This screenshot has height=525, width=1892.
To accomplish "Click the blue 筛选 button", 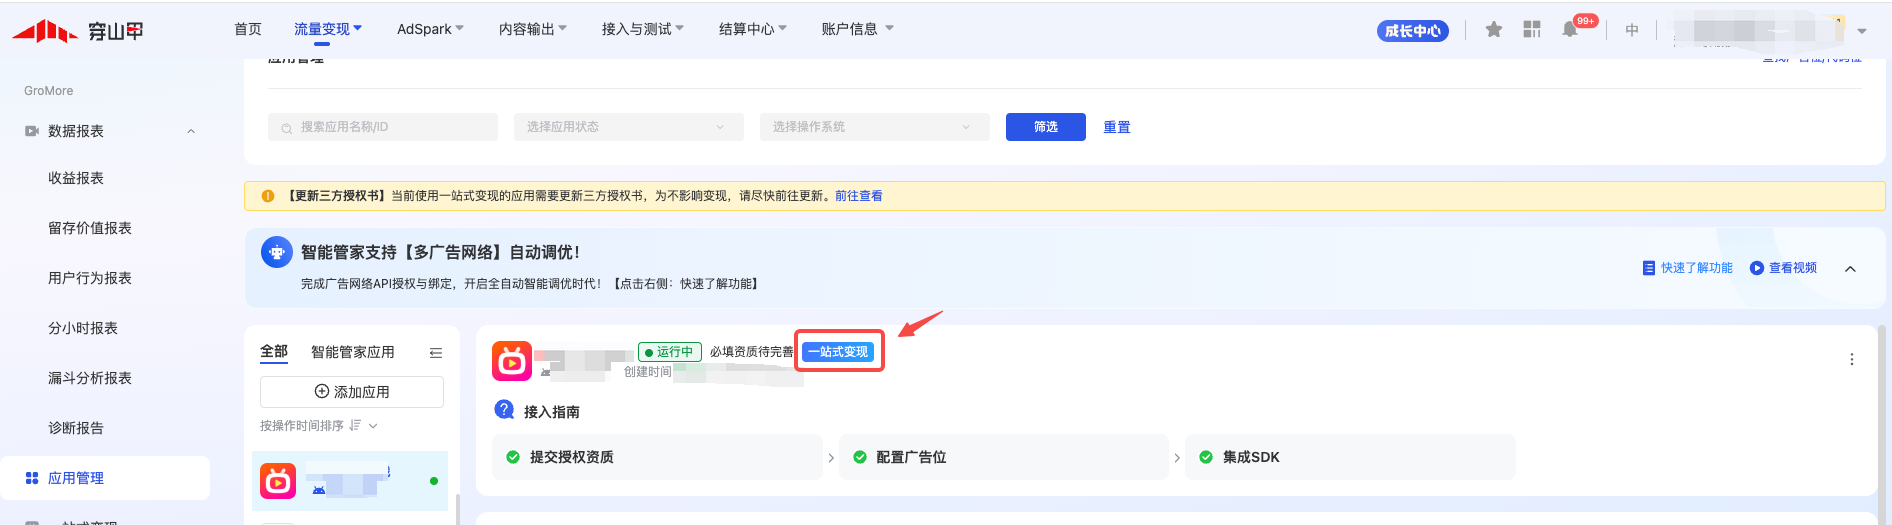I will pyautogui.click(x=1045, y=127).
